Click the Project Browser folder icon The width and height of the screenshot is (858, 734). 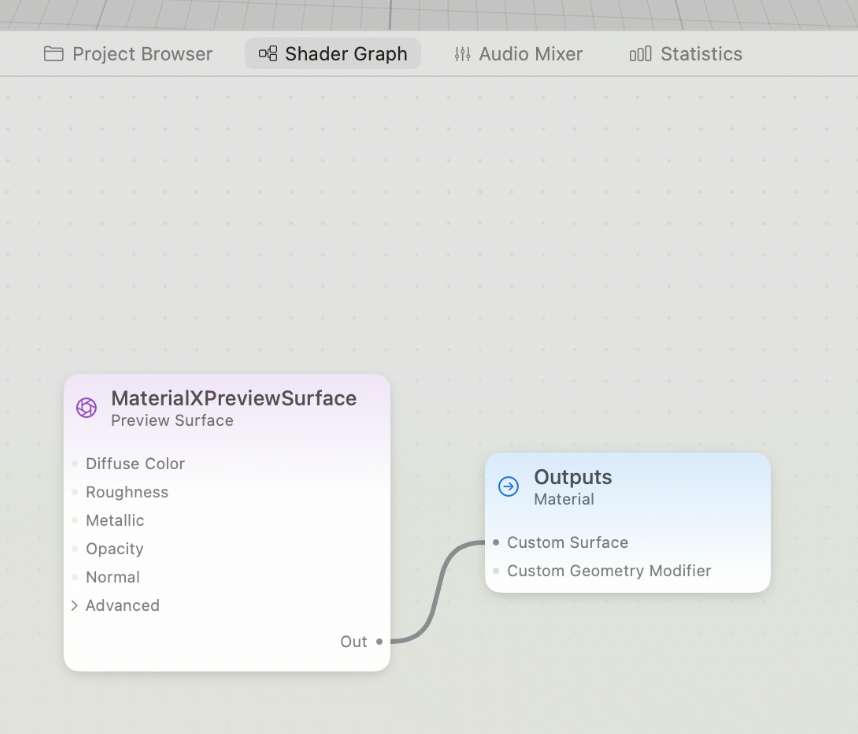54,54
